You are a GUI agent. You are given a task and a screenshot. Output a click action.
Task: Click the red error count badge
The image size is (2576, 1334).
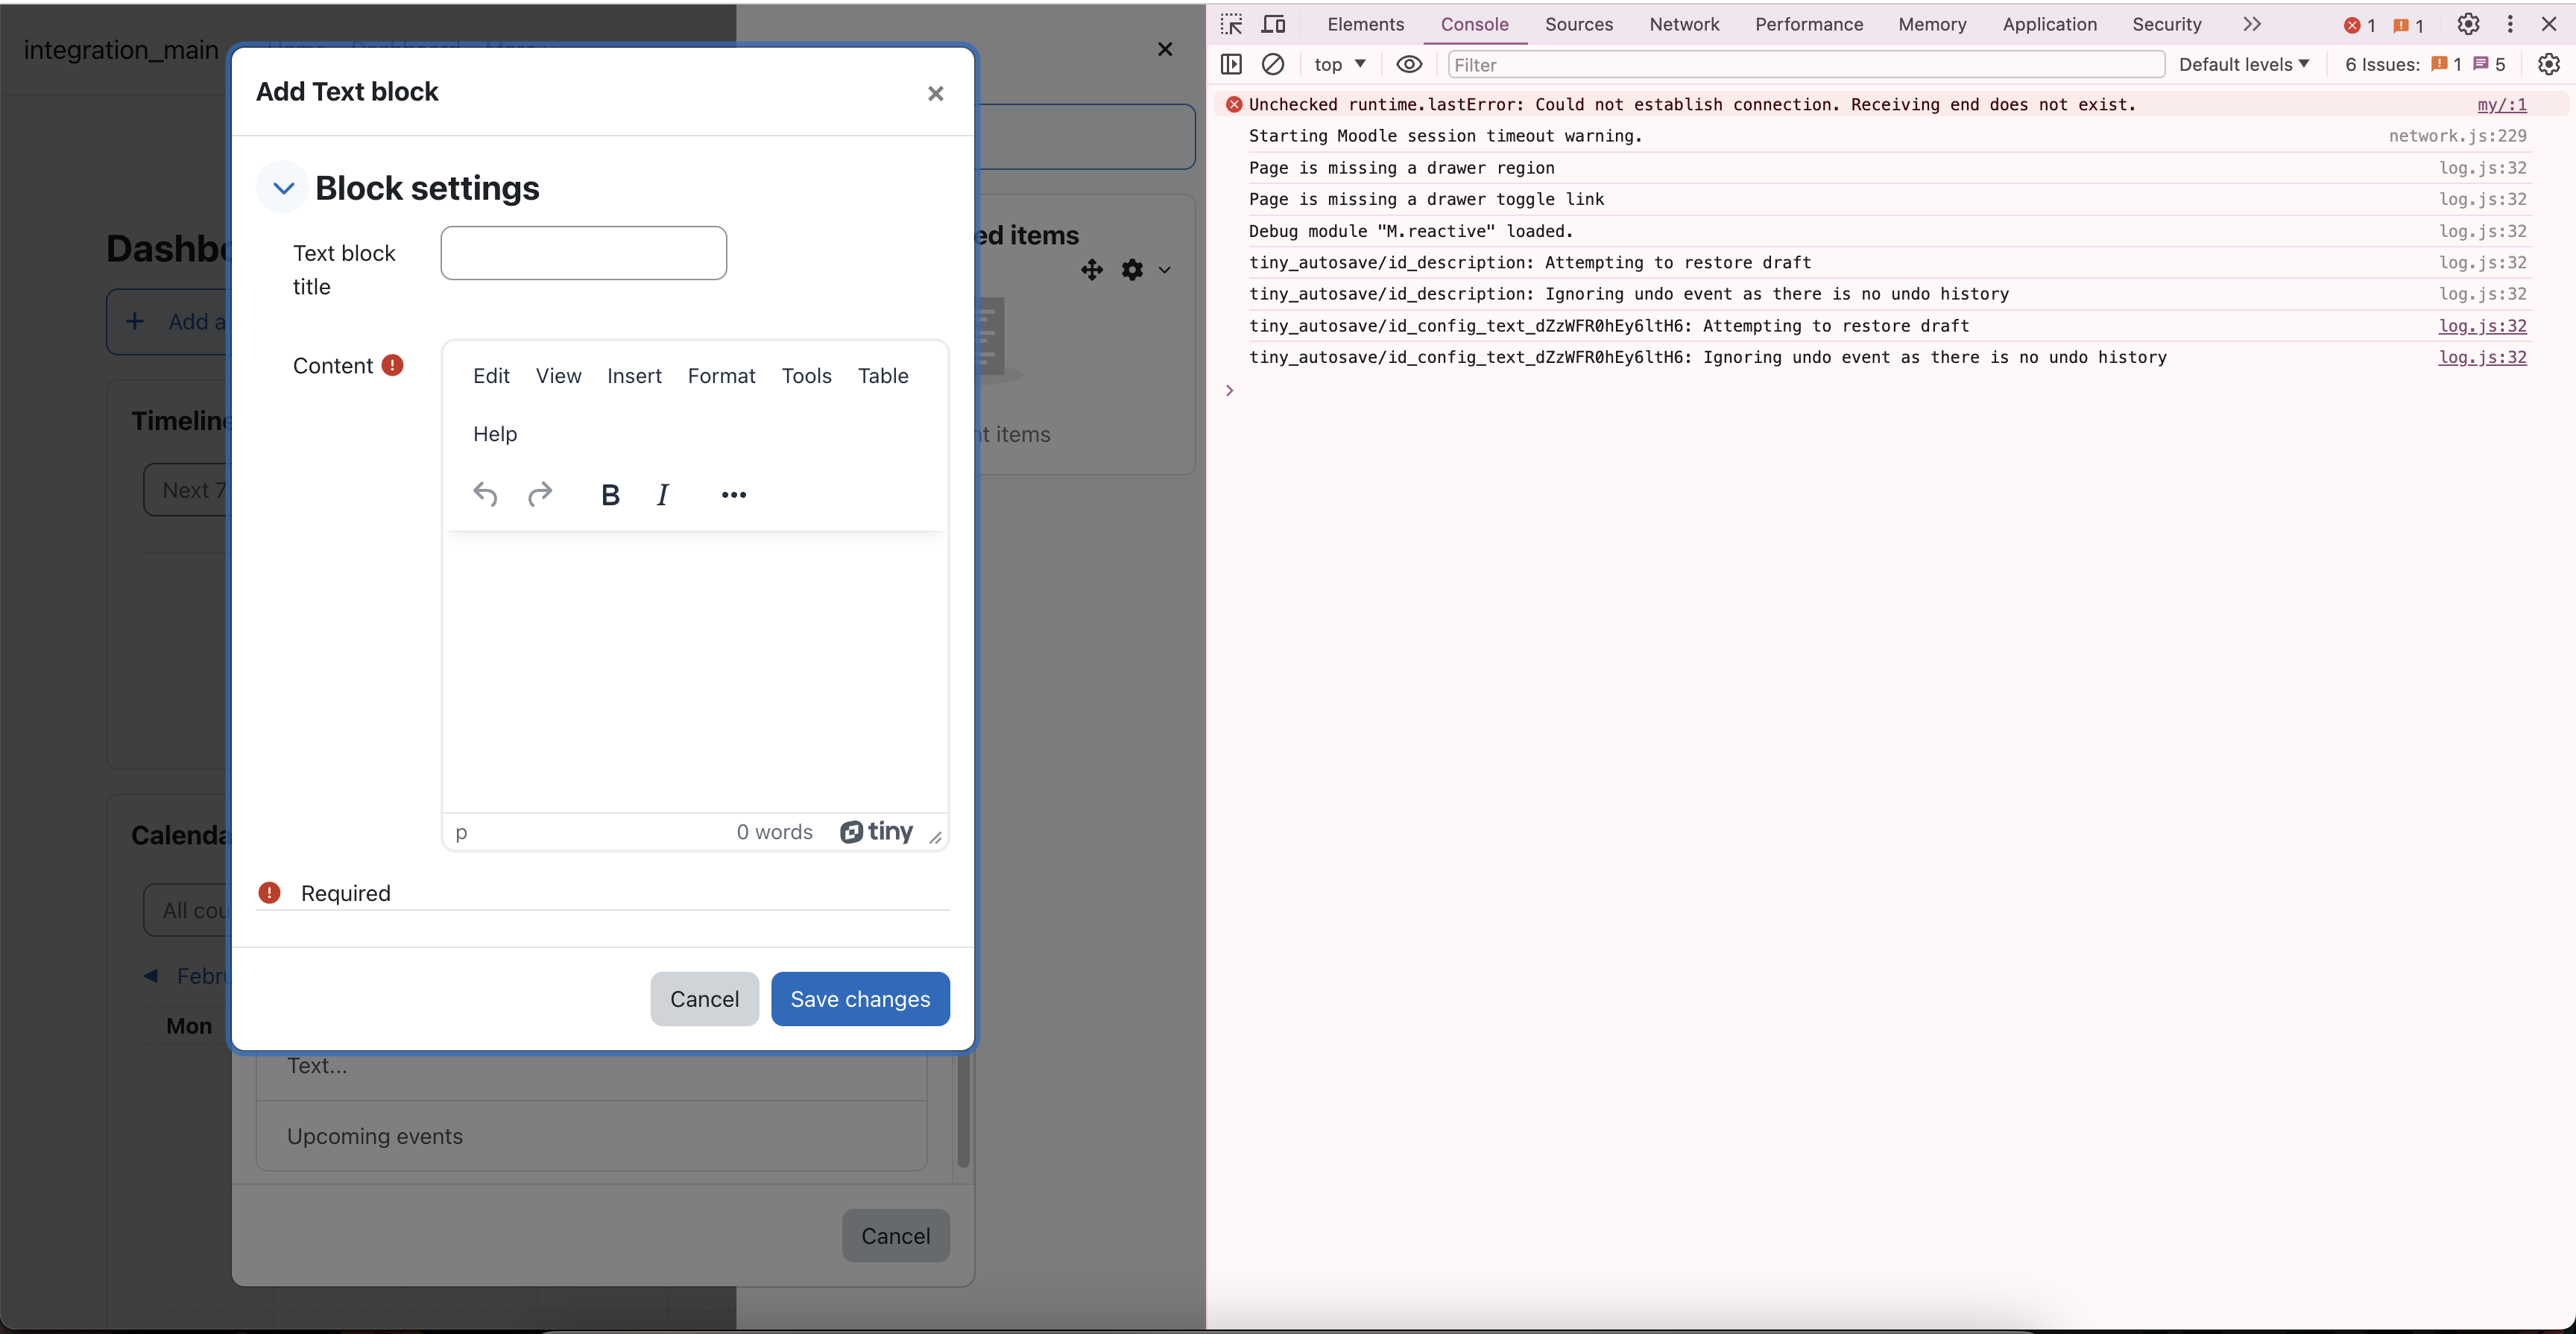tap(2360, 25)
